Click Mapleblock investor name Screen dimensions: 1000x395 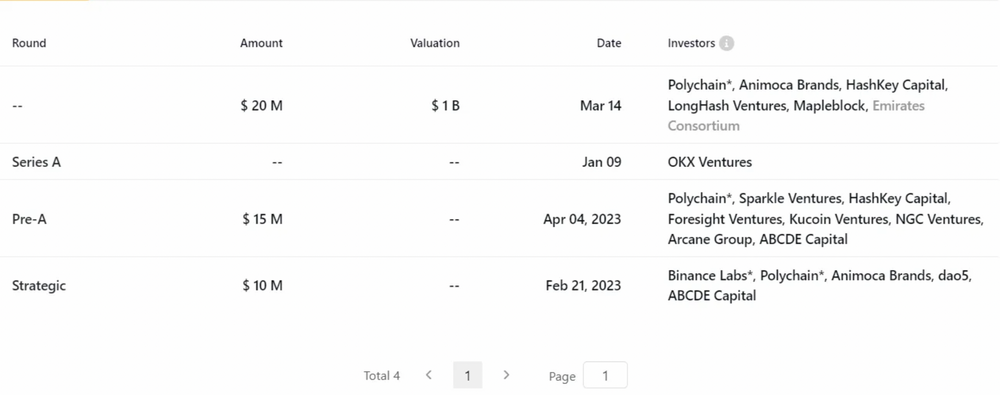pyautogui.click(x=830, y=106)
